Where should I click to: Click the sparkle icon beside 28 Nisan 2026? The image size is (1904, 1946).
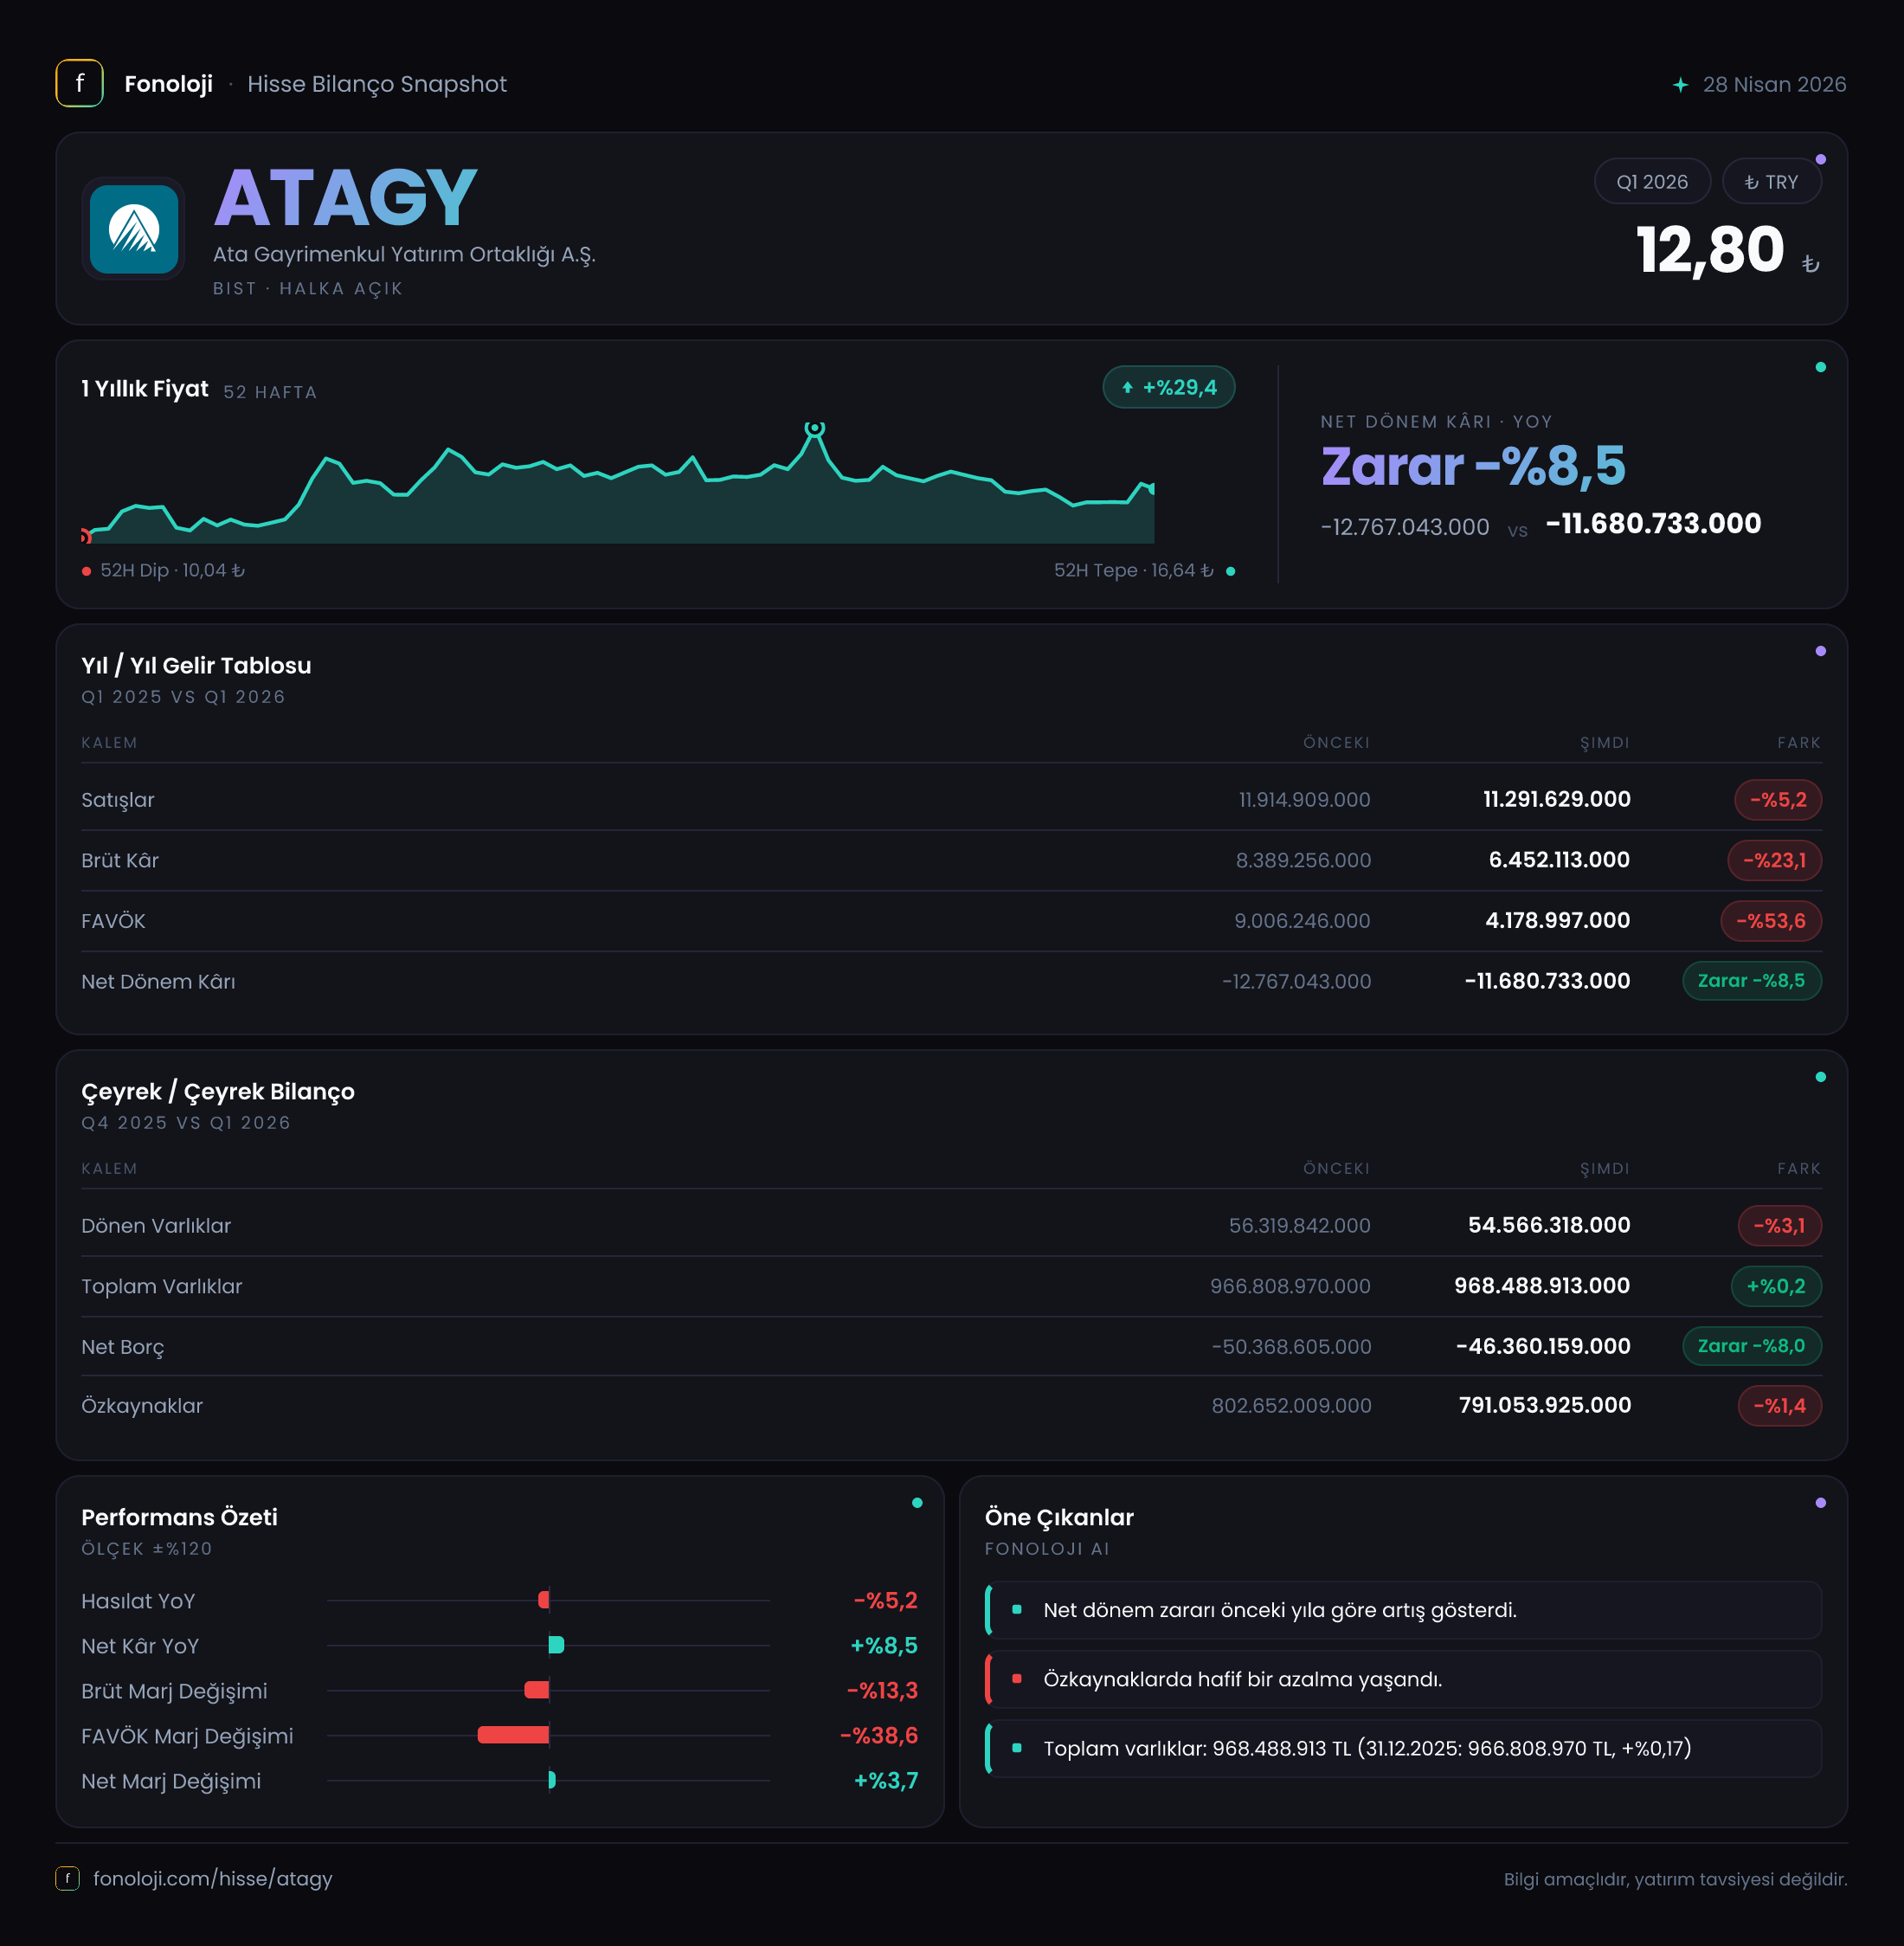click(1680, 85)
